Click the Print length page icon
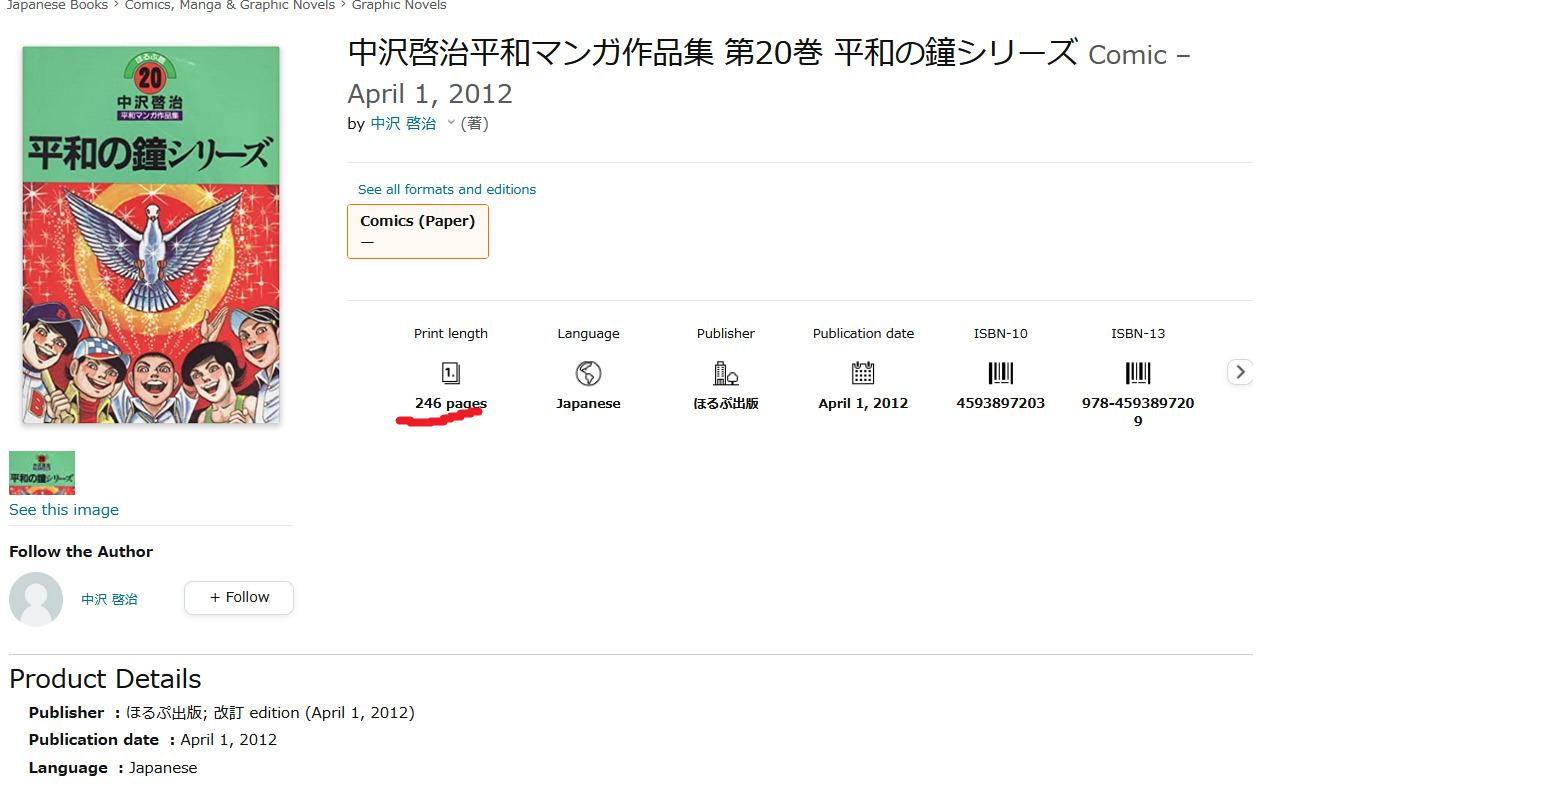Viewport: 1549px width, 789px height. point(450,373)
